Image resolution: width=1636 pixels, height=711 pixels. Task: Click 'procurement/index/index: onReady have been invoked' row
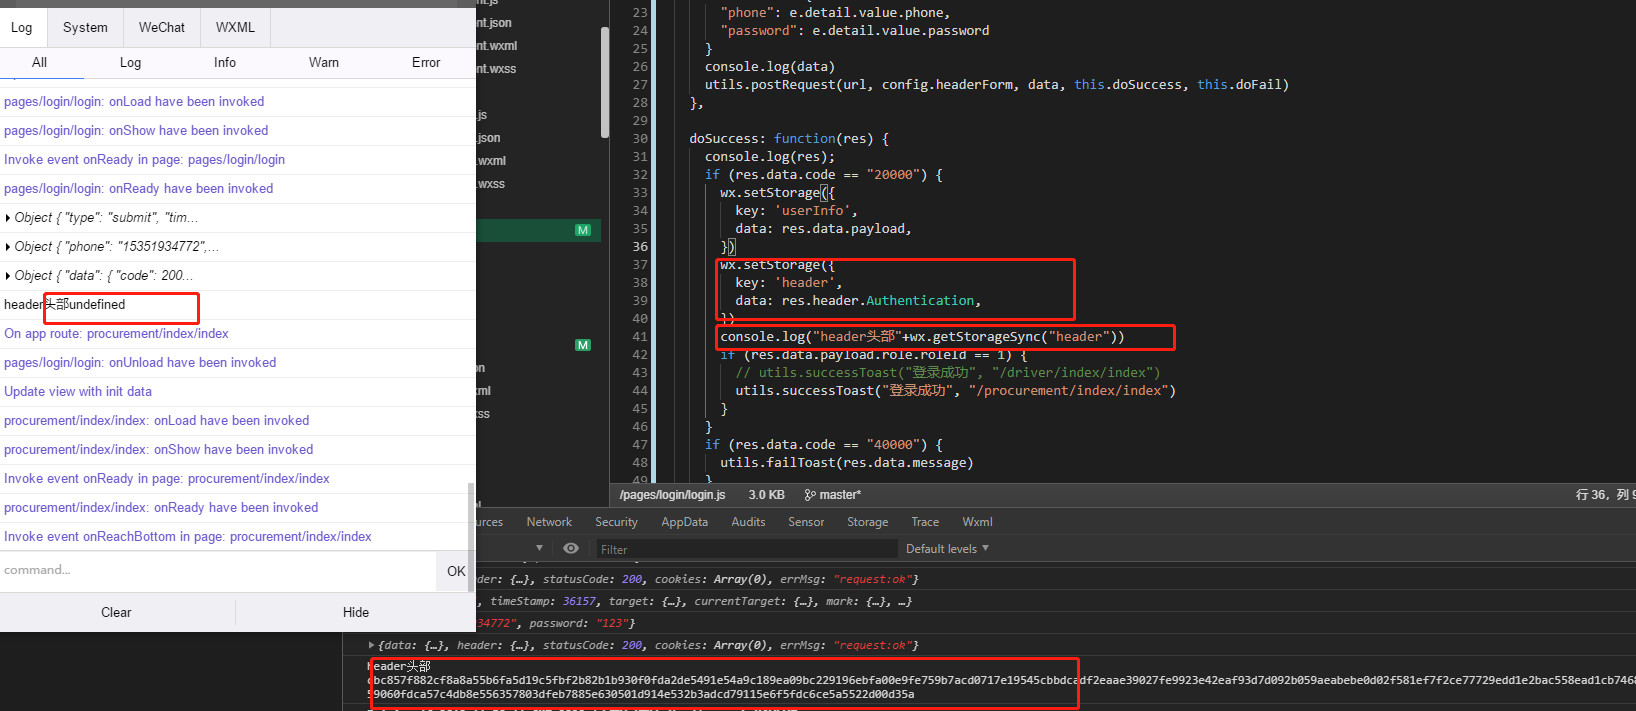coord(237,507)
